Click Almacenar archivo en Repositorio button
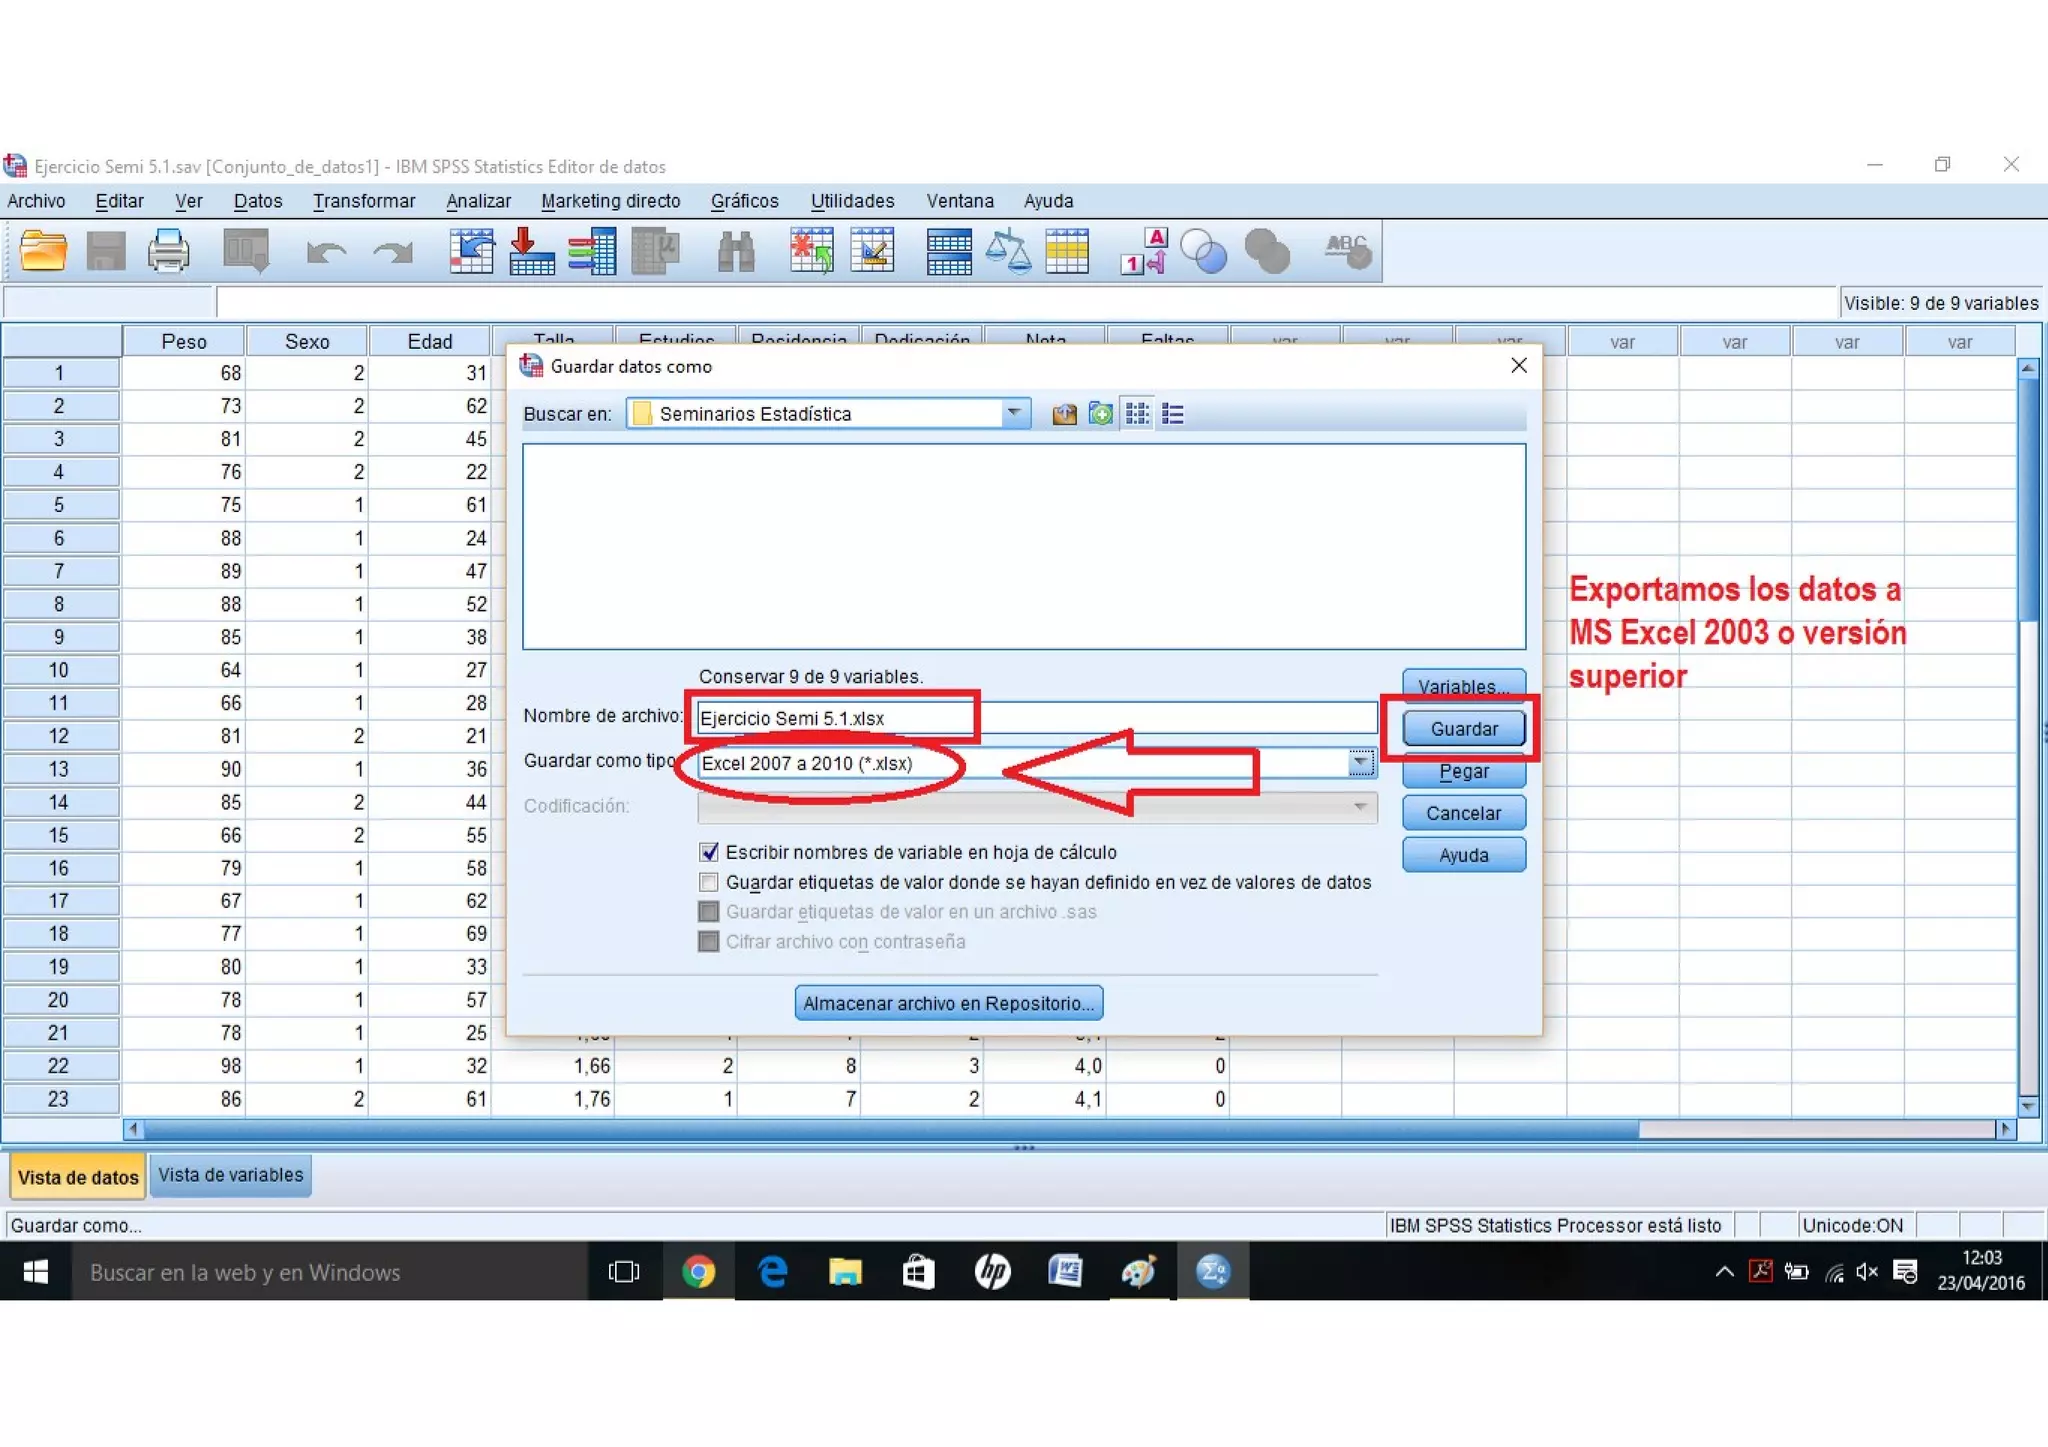2048x1447 pixels. pos(948,1003)
